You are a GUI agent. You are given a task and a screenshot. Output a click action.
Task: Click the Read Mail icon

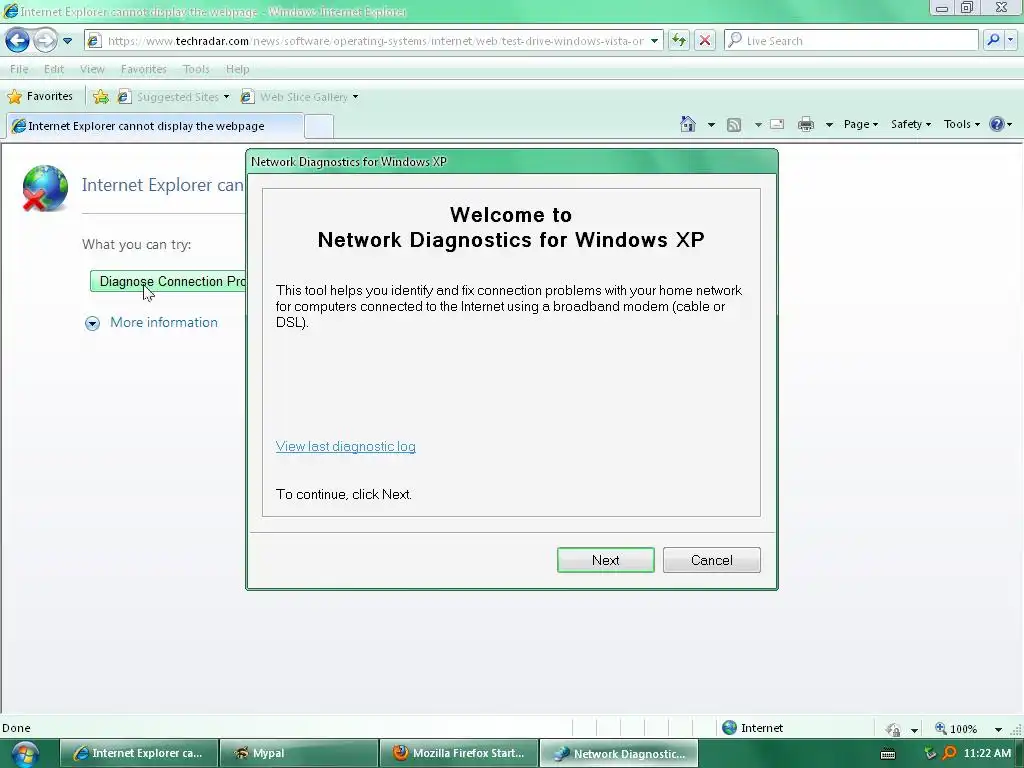pos(777,124)
